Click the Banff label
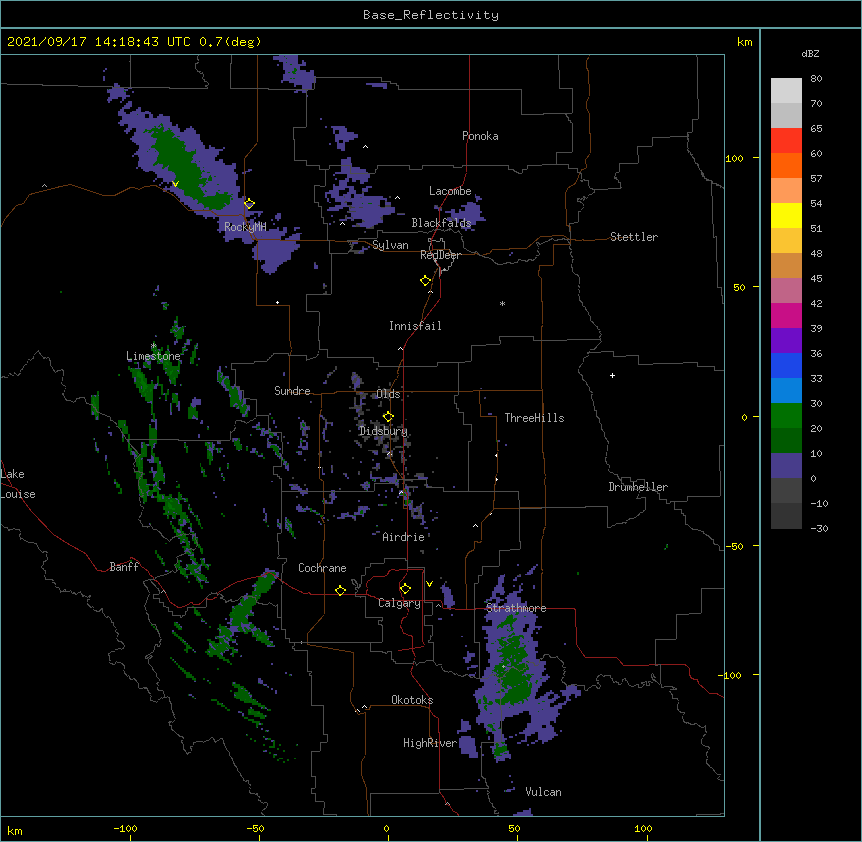The image size is (862, 842). coord(124,567)
